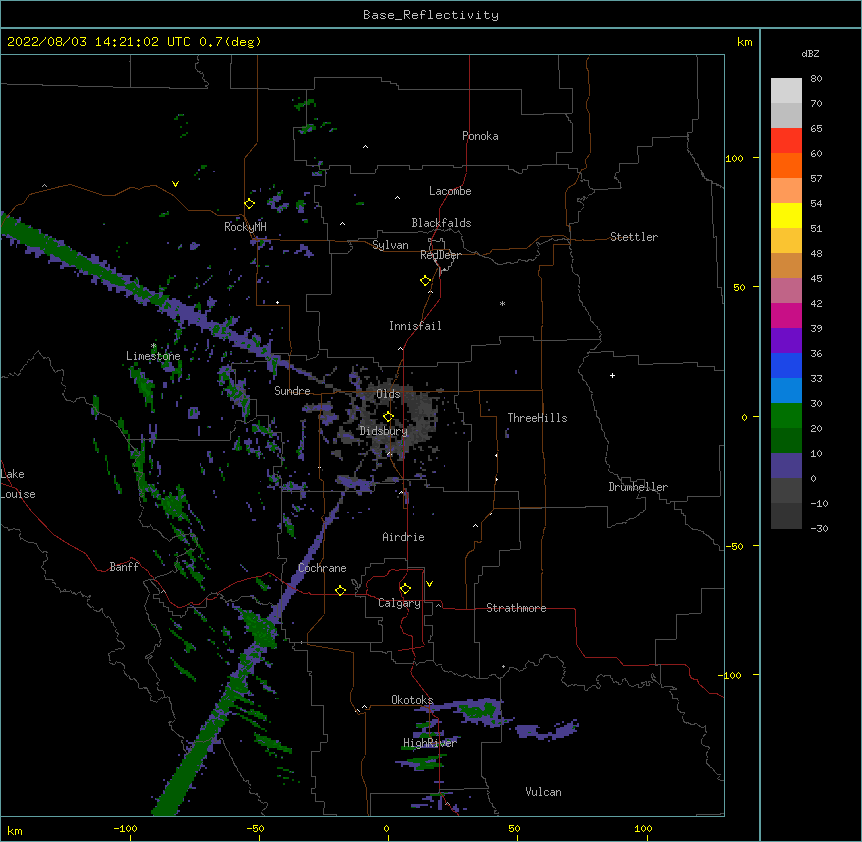Click the -100 tick on bottom axis
862x842 pixels.
click(125, 829)
